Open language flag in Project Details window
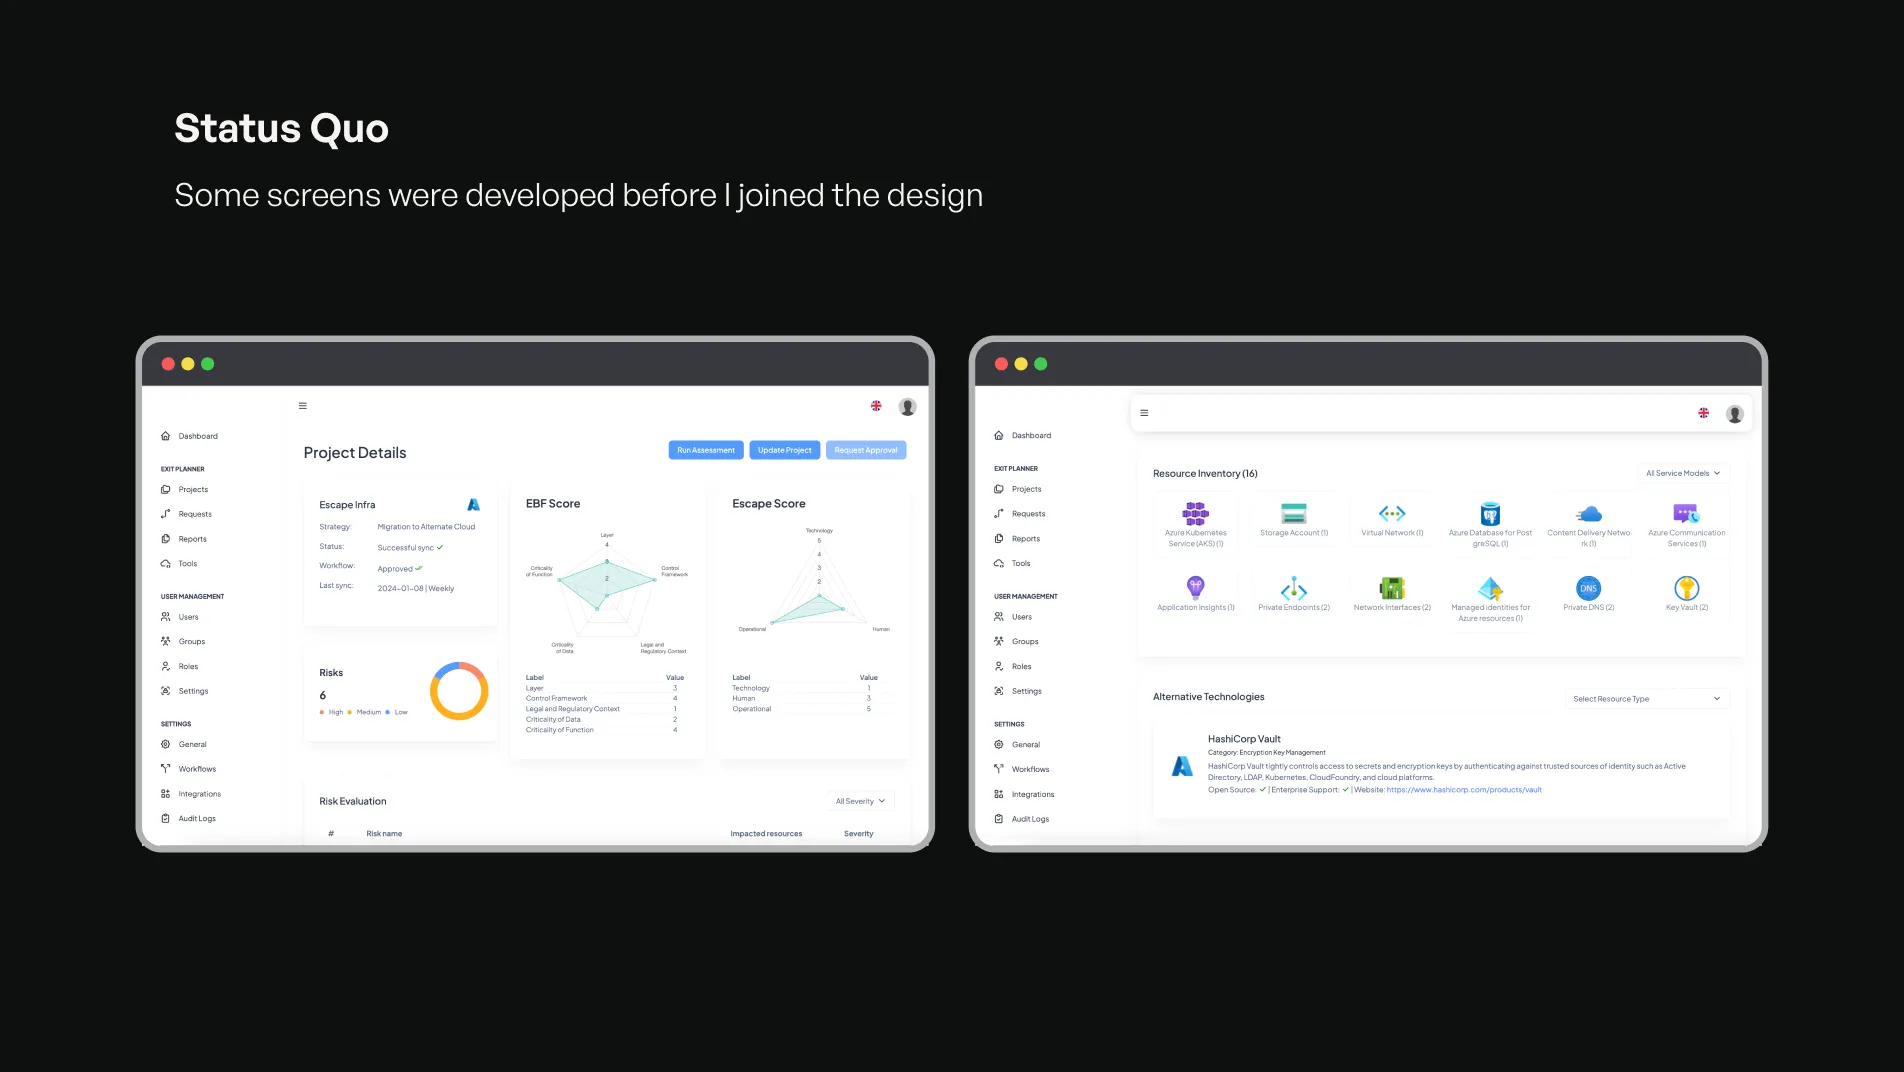 click(876, 406)
